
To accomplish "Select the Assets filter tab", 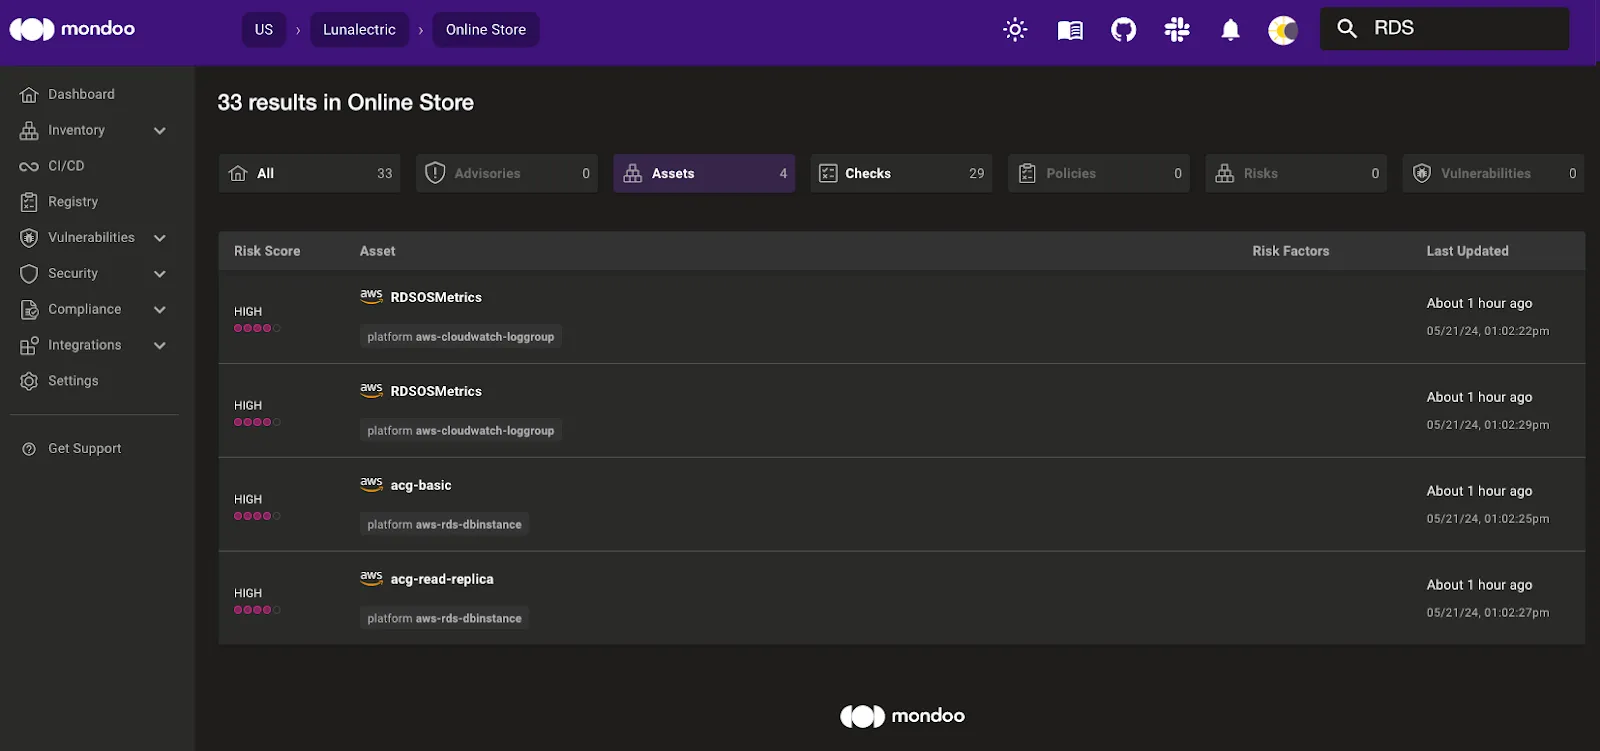I will click(x=704, y=173).
